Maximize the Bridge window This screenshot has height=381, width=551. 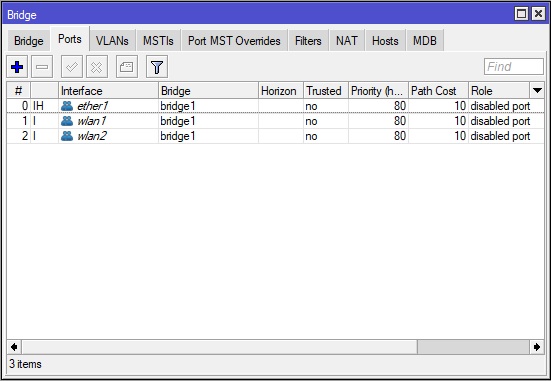coord(521,14)
